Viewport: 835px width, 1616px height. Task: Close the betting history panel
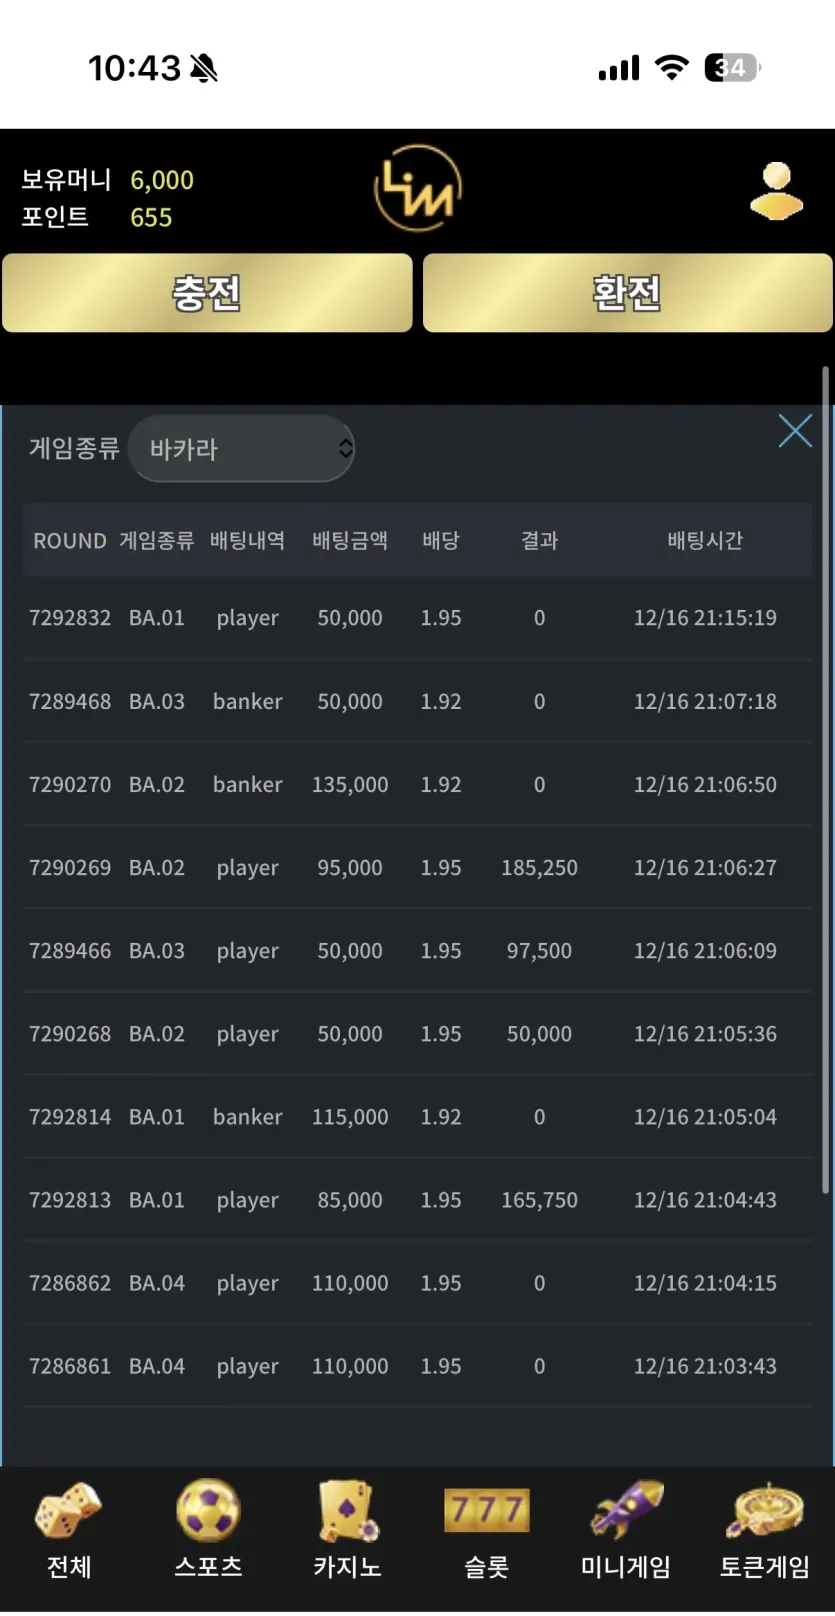[795, 431]
